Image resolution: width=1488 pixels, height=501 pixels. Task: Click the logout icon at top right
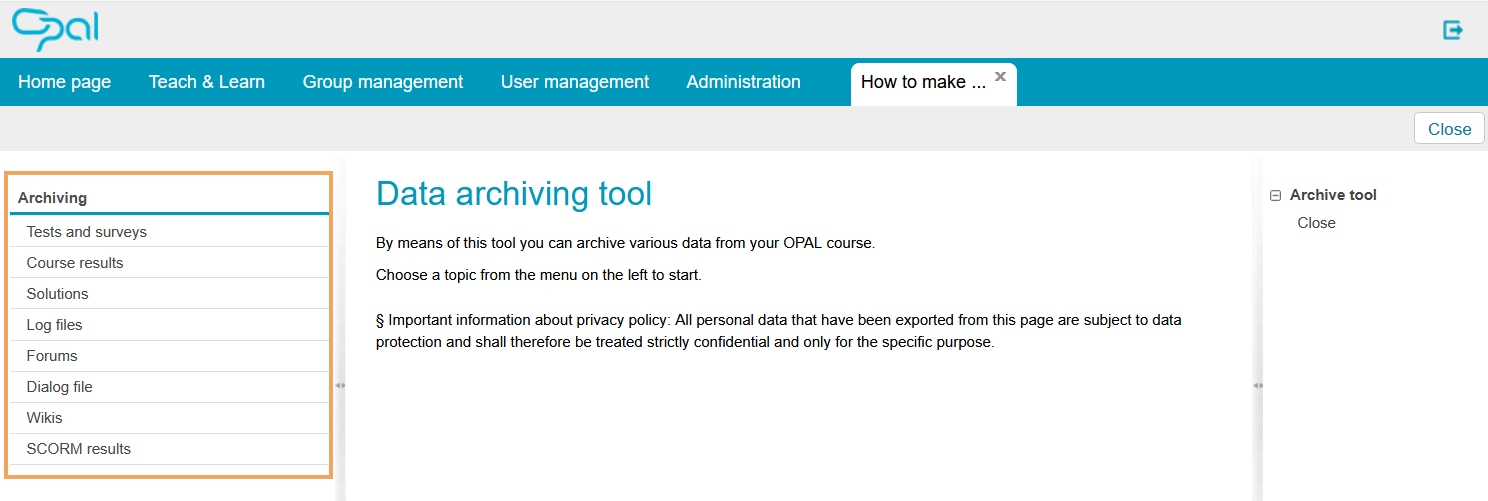pyautogui.click(x=1453, y=30)
